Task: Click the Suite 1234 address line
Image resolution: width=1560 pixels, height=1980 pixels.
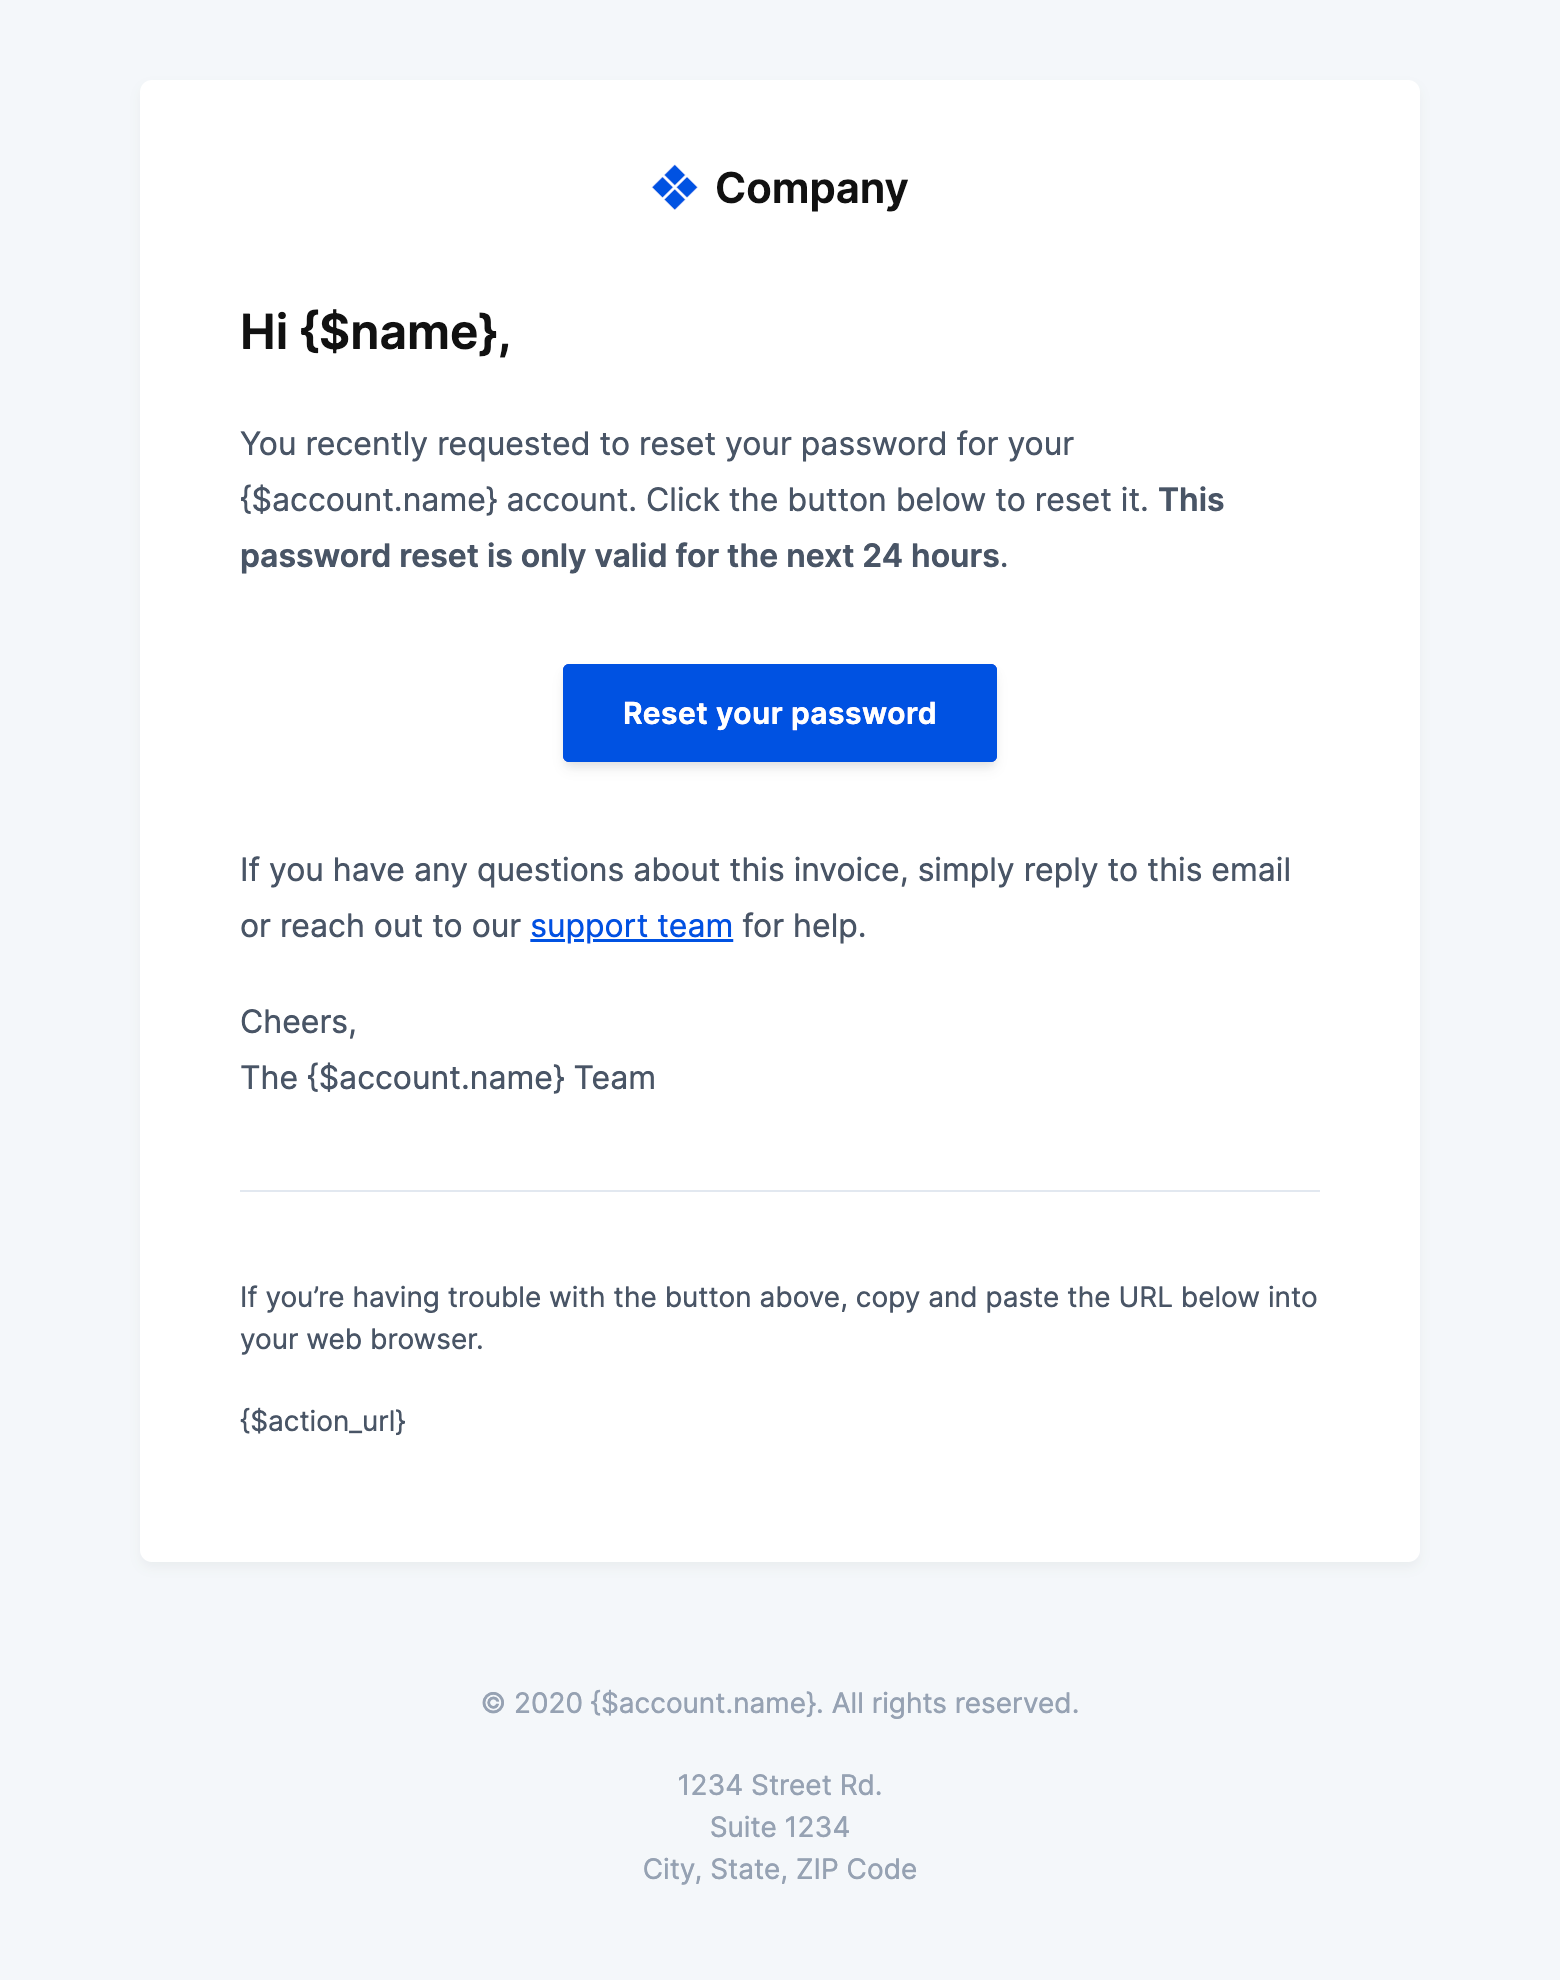Action: coord(780,1827)
